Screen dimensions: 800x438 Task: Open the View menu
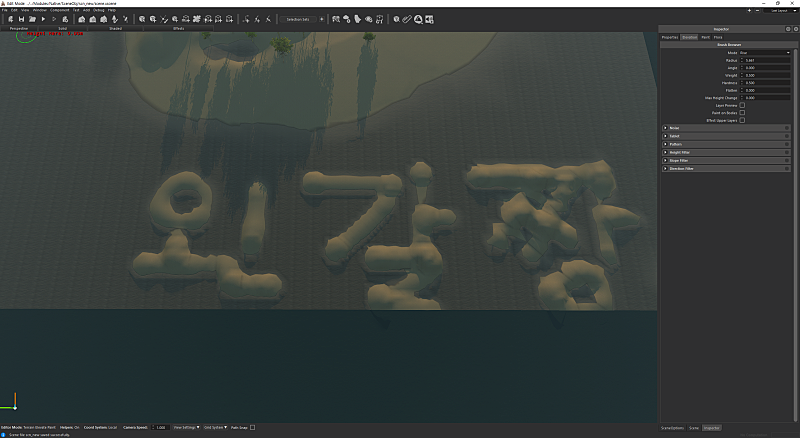[25, 10]
